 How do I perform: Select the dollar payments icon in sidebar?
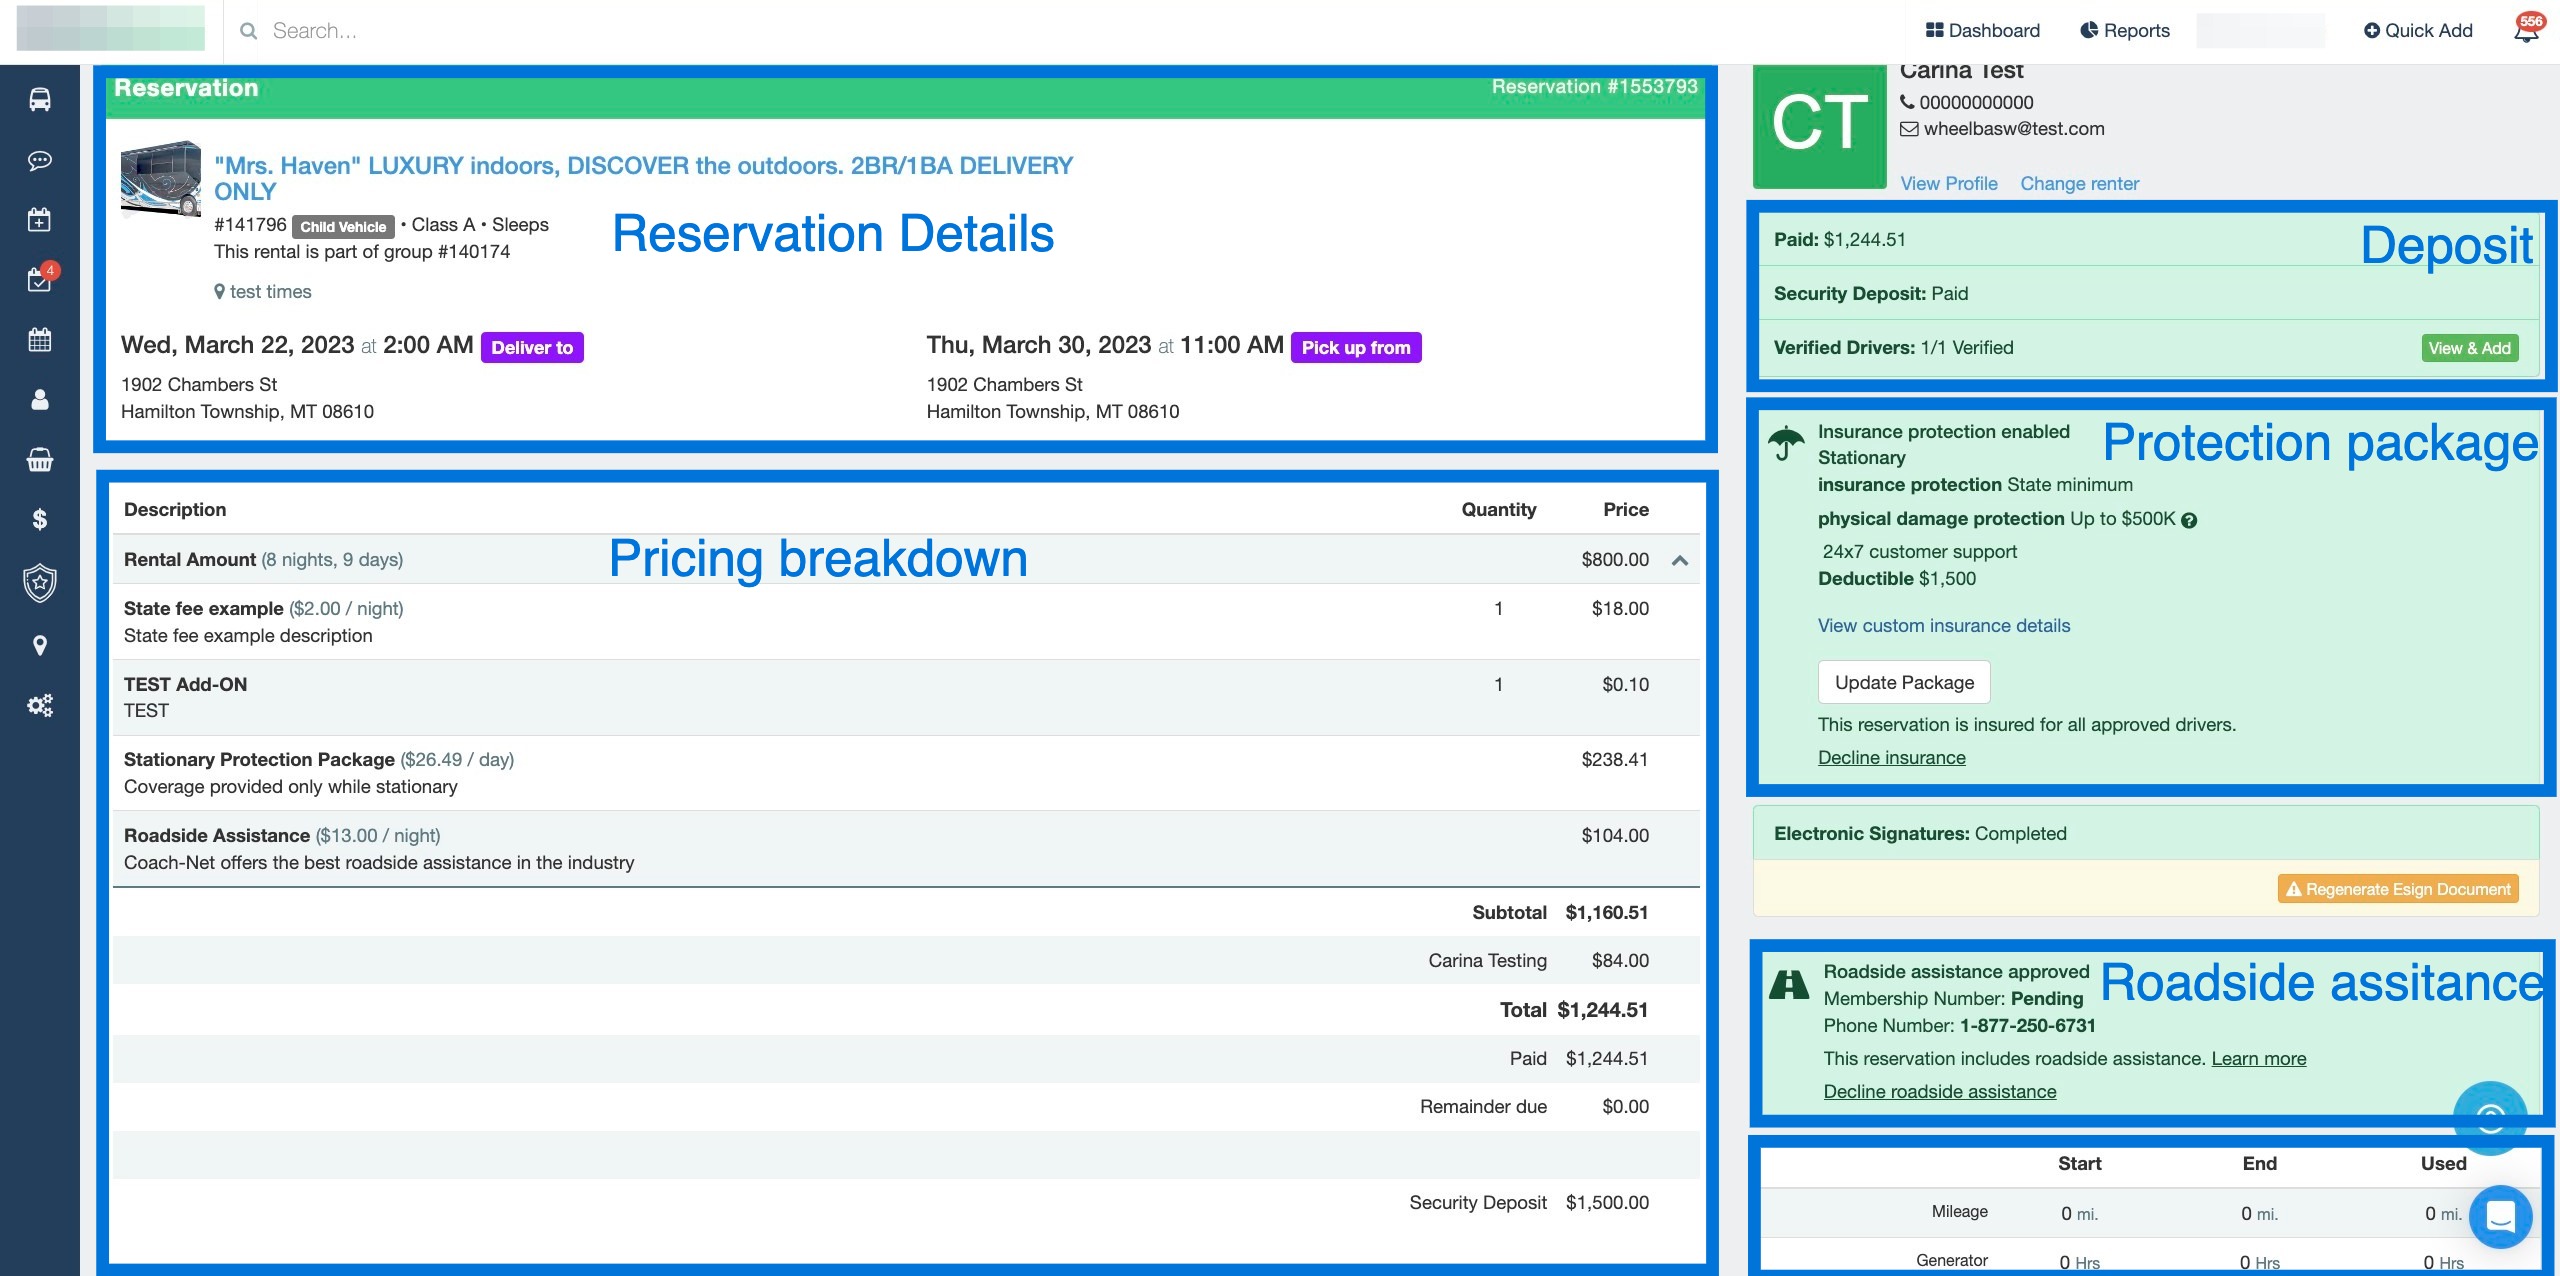point(38,518)
